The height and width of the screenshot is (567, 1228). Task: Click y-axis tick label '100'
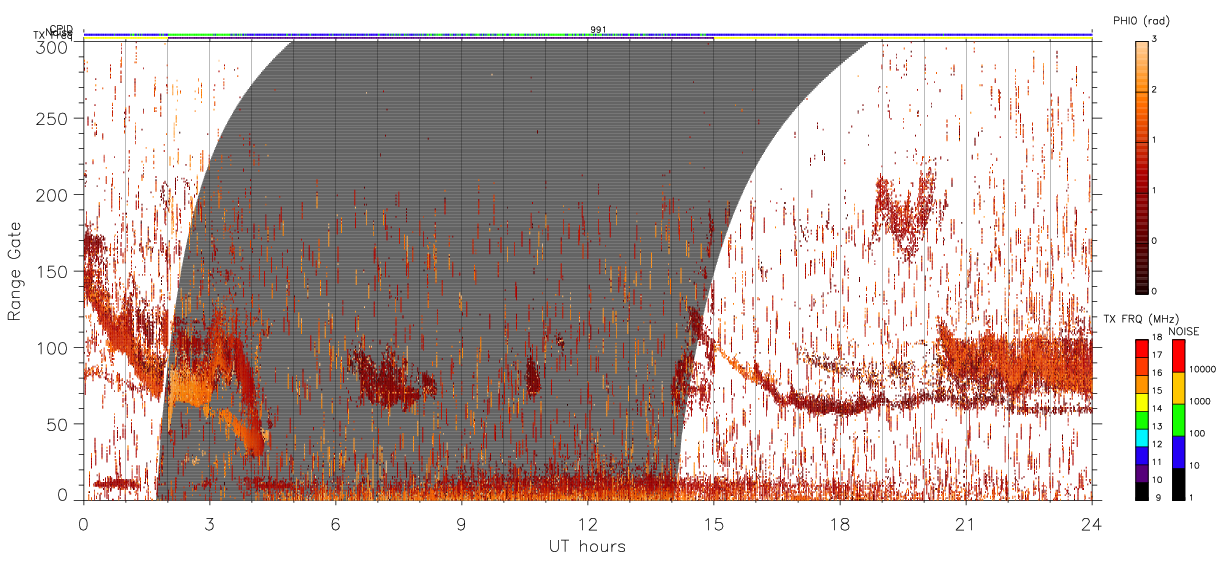[53, 348]
